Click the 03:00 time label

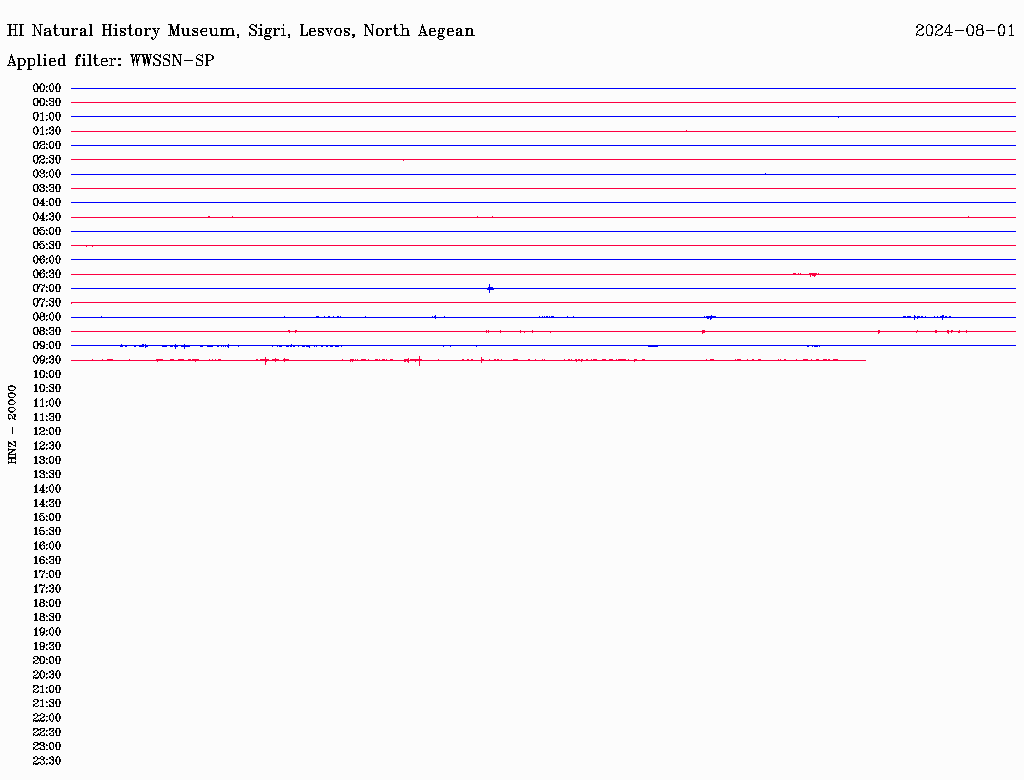click(47, 174)
